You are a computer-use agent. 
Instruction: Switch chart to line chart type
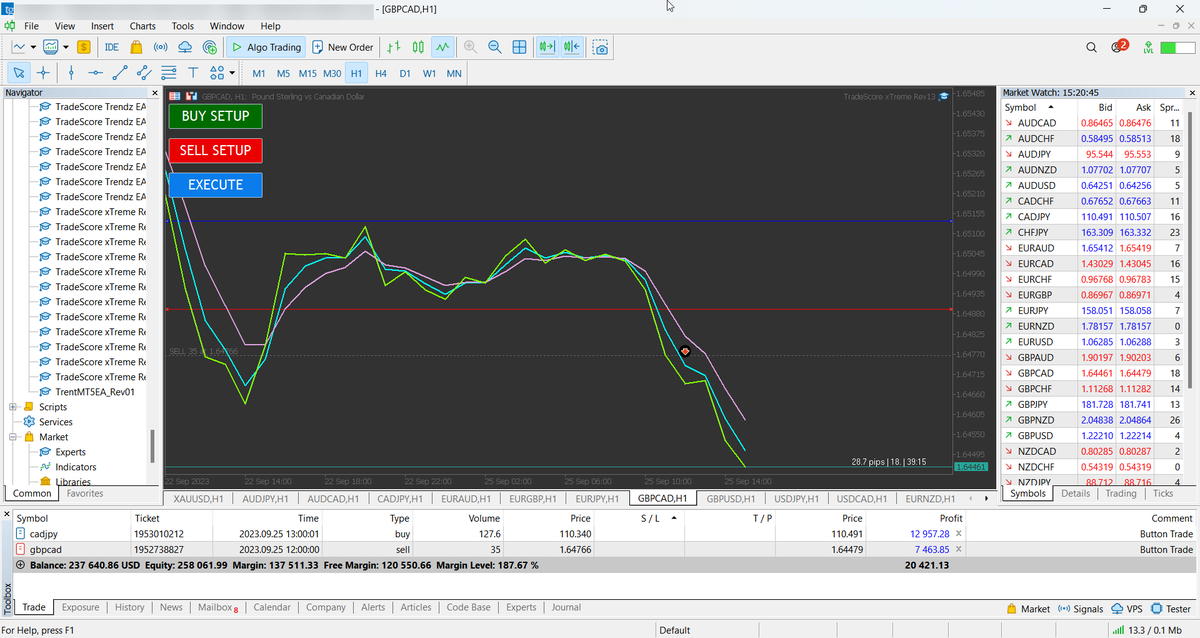point(443,46)
